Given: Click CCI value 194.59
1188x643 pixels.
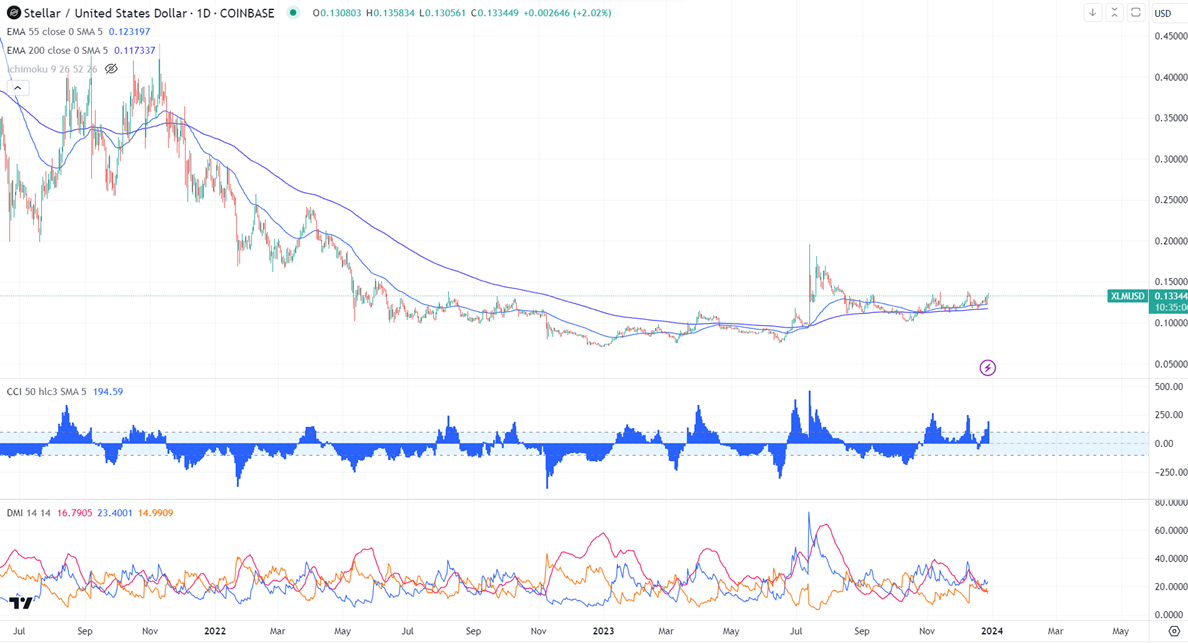Looking at the screenshot, I should tap(108, 392).
